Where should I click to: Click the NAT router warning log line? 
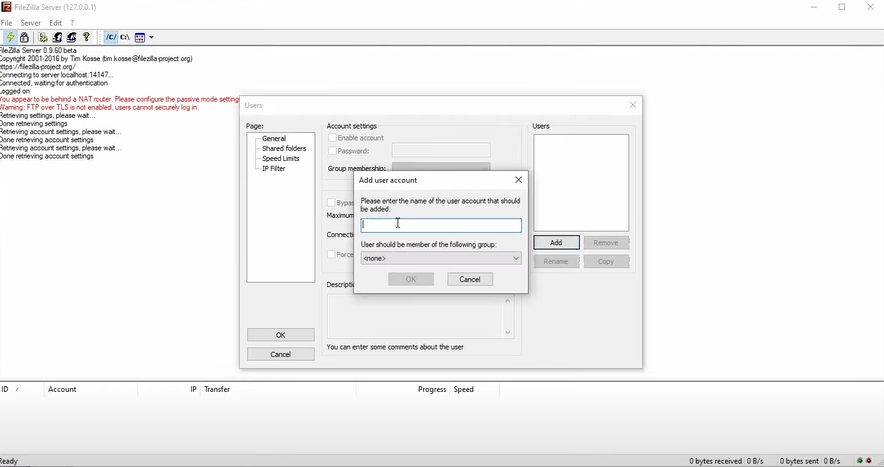120,99
